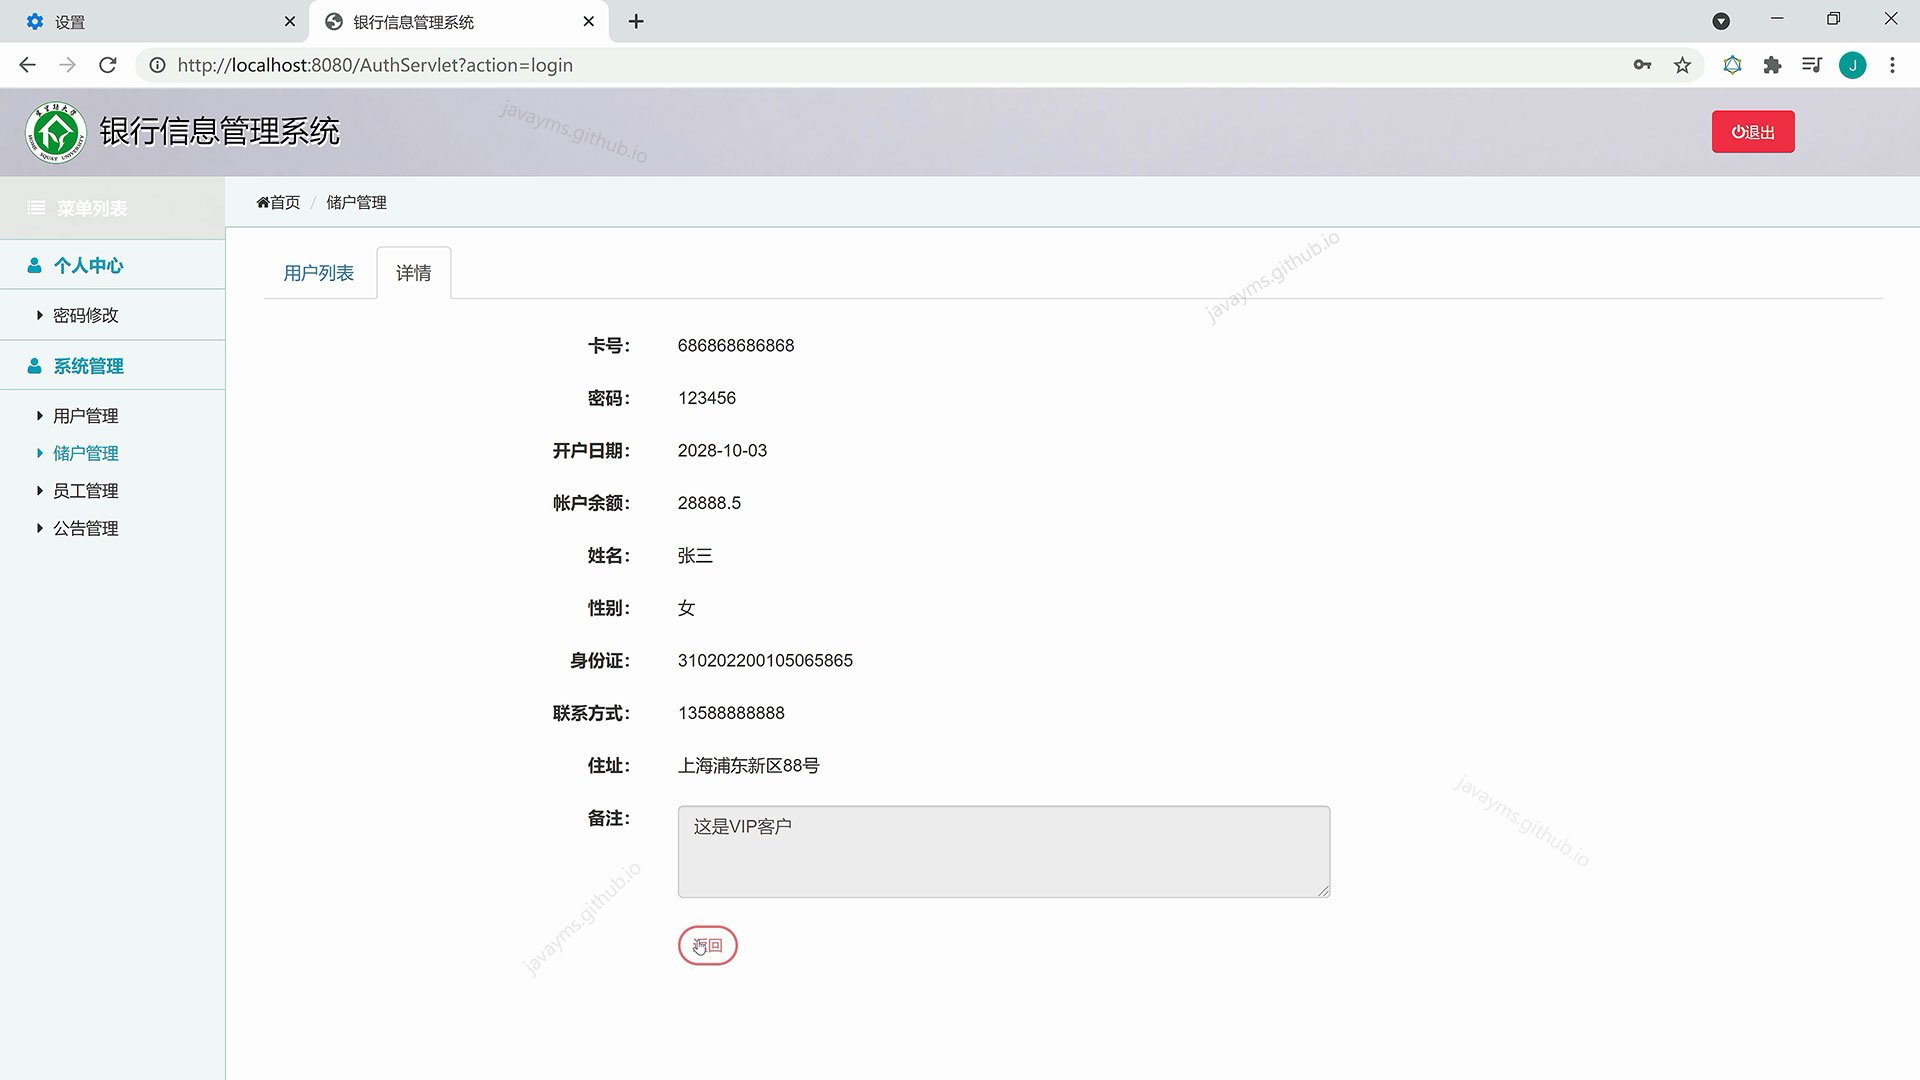
Task: Open the browser key icon in address bar
Action: pos(1642,65)
